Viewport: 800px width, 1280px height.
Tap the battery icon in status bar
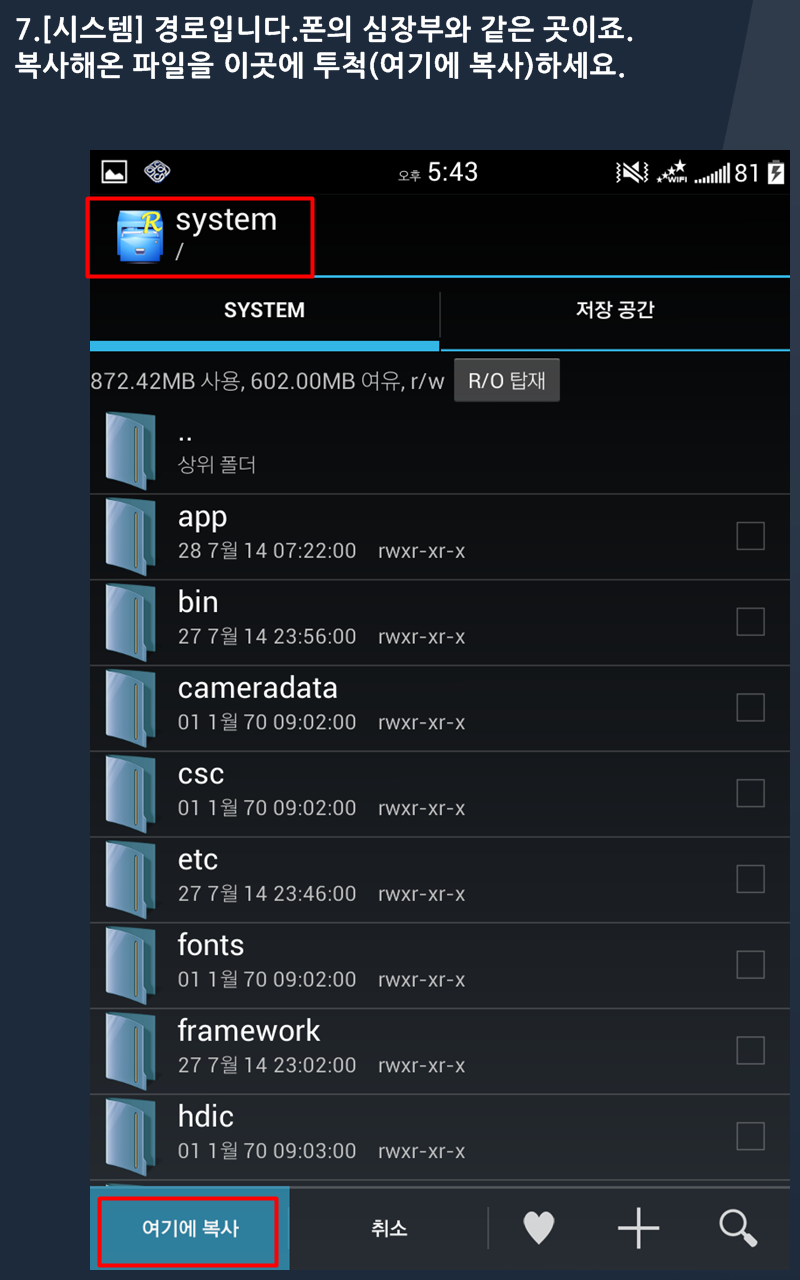pyautogui.click(x=776, y=173)
